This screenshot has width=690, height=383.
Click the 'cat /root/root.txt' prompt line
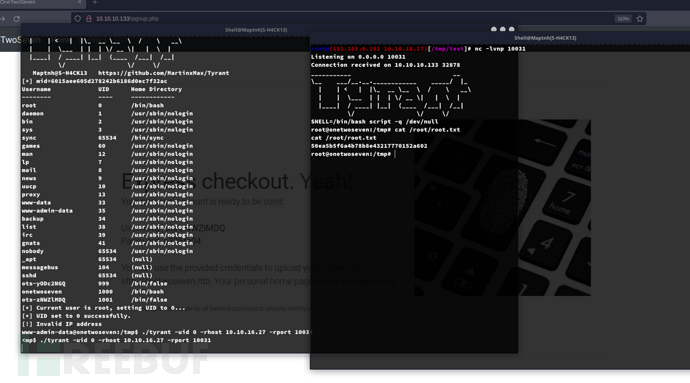385,130
